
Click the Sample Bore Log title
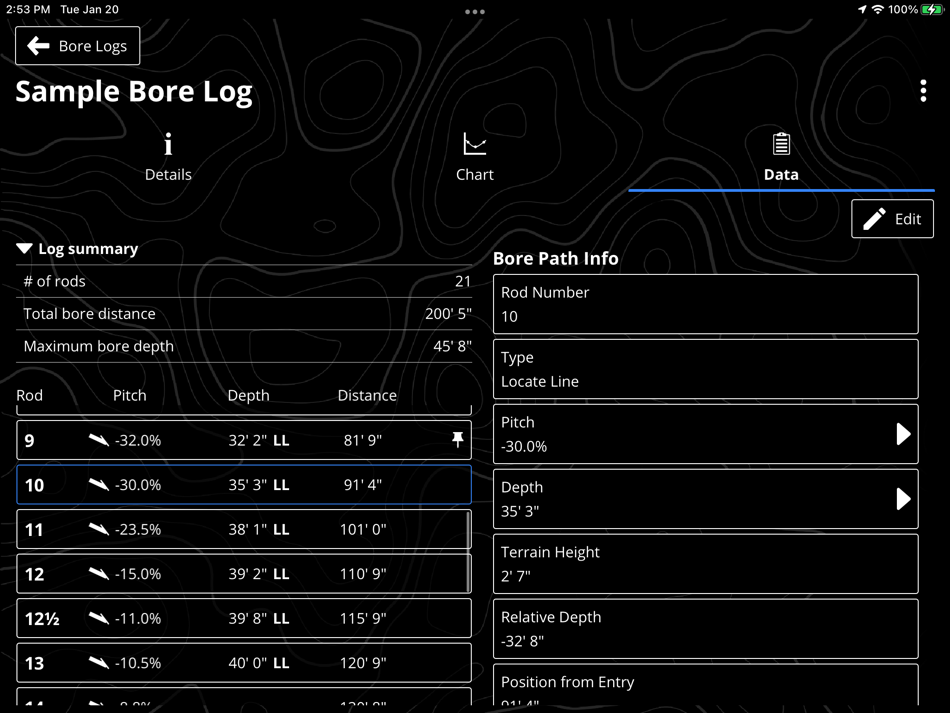click(x=134, y=93)
